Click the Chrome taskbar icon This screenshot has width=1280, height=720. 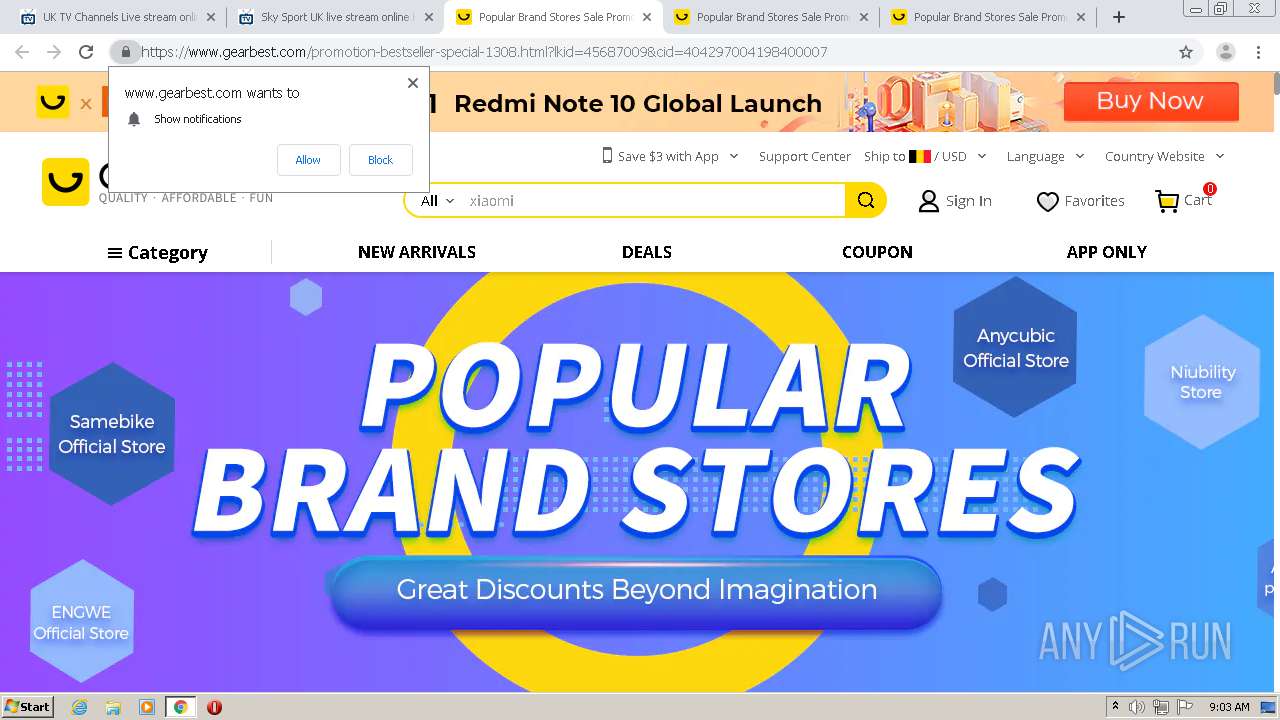pos(181,707)
